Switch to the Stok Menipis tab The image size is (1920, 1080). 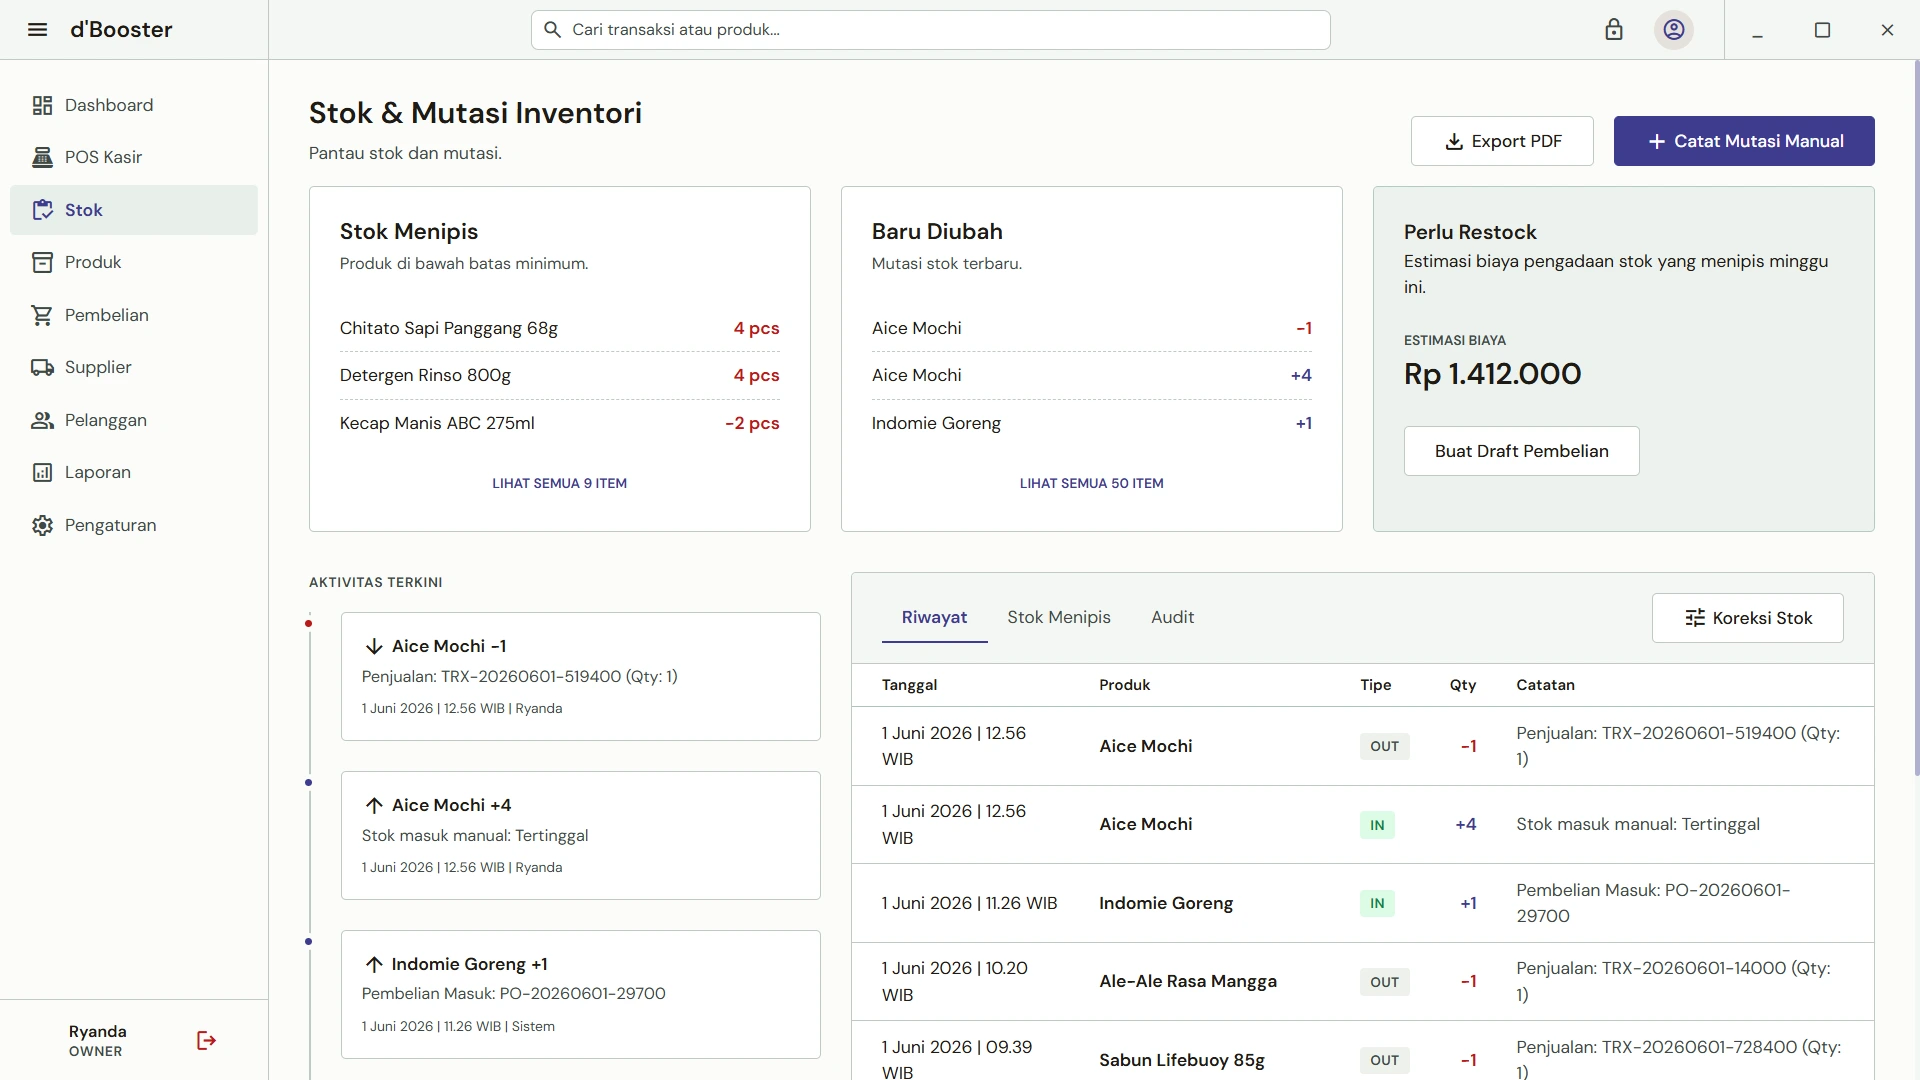(x=1059, y=618)
